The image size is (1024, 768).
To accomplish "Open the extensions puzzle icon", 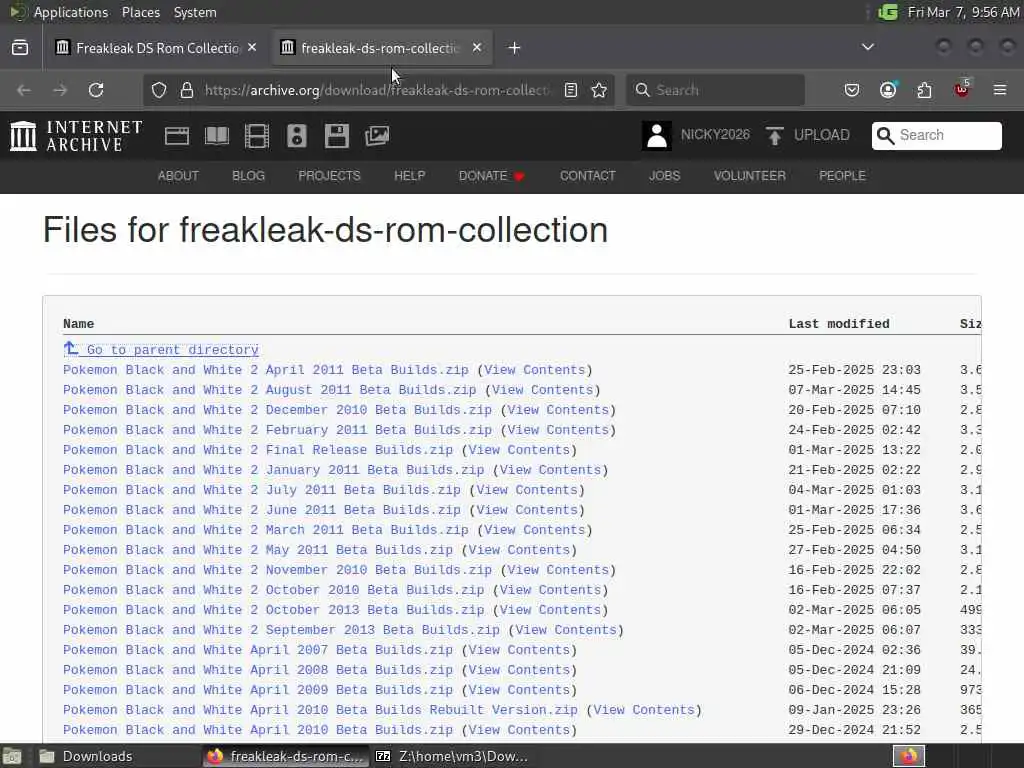I will coord(924,89).
